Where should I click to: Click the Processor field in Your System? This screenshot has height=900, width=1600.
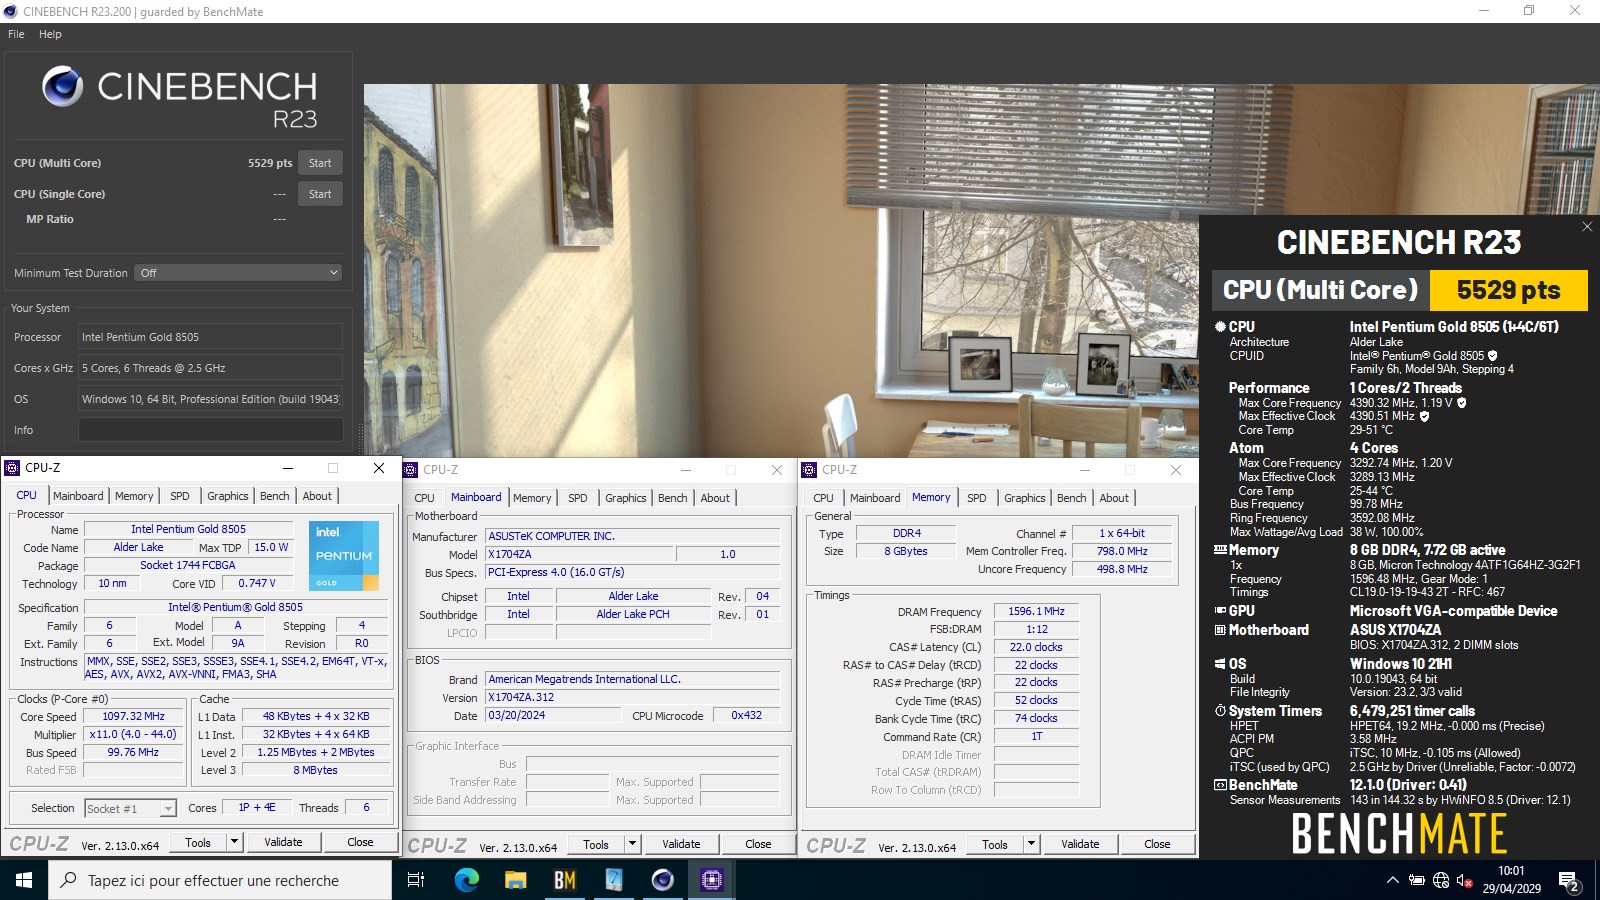pyautogui.click(x=210, y=337)
